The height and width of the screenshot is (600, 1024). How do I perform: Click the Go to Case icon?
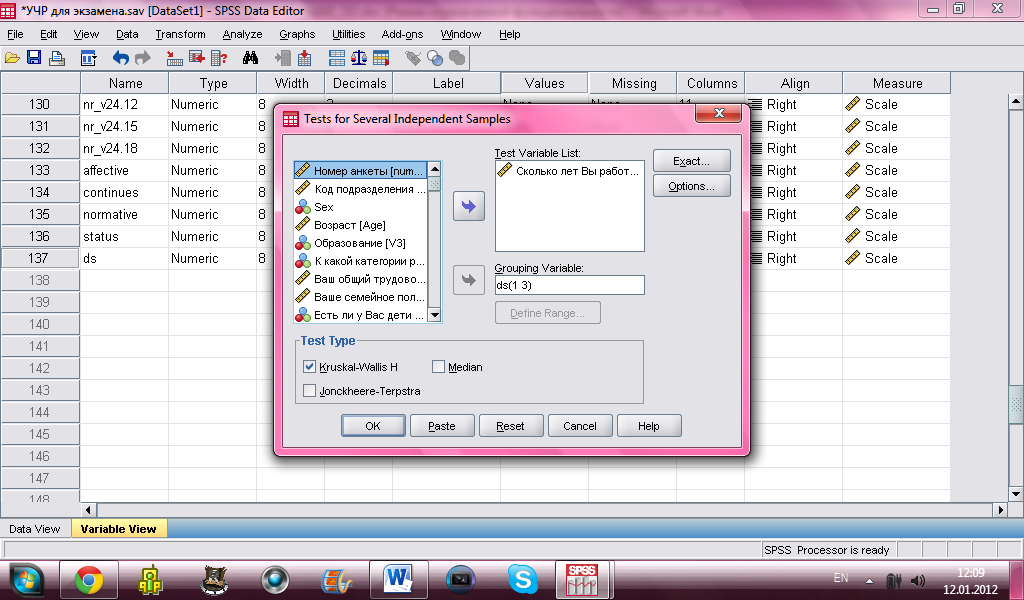174,58
